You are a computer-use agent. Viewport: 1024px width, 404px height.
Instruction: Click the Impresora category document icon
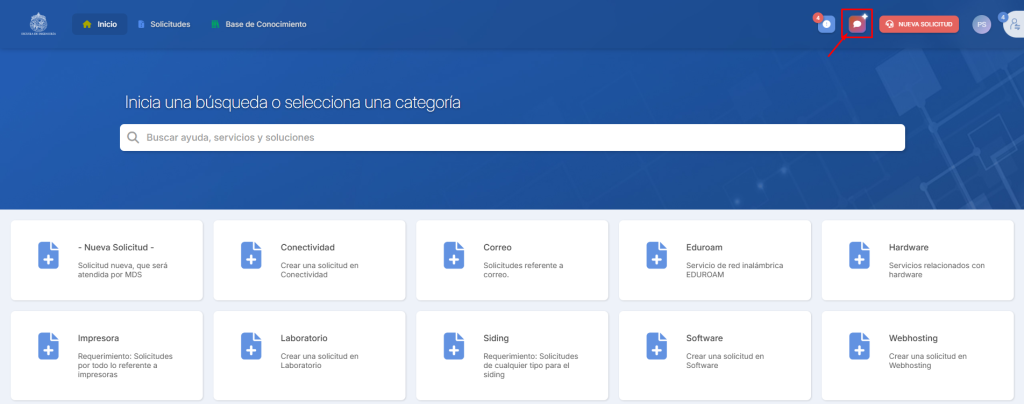[49, 345]
